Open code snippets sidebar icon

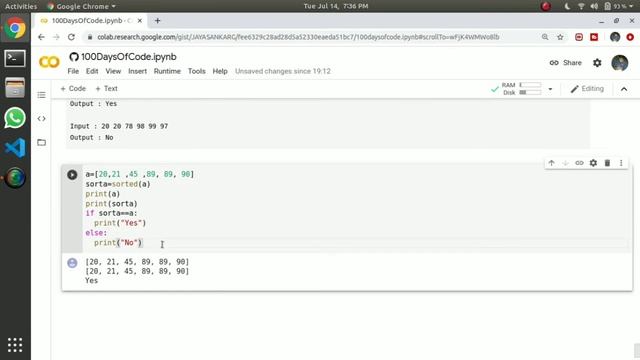(x=41, y=119)
